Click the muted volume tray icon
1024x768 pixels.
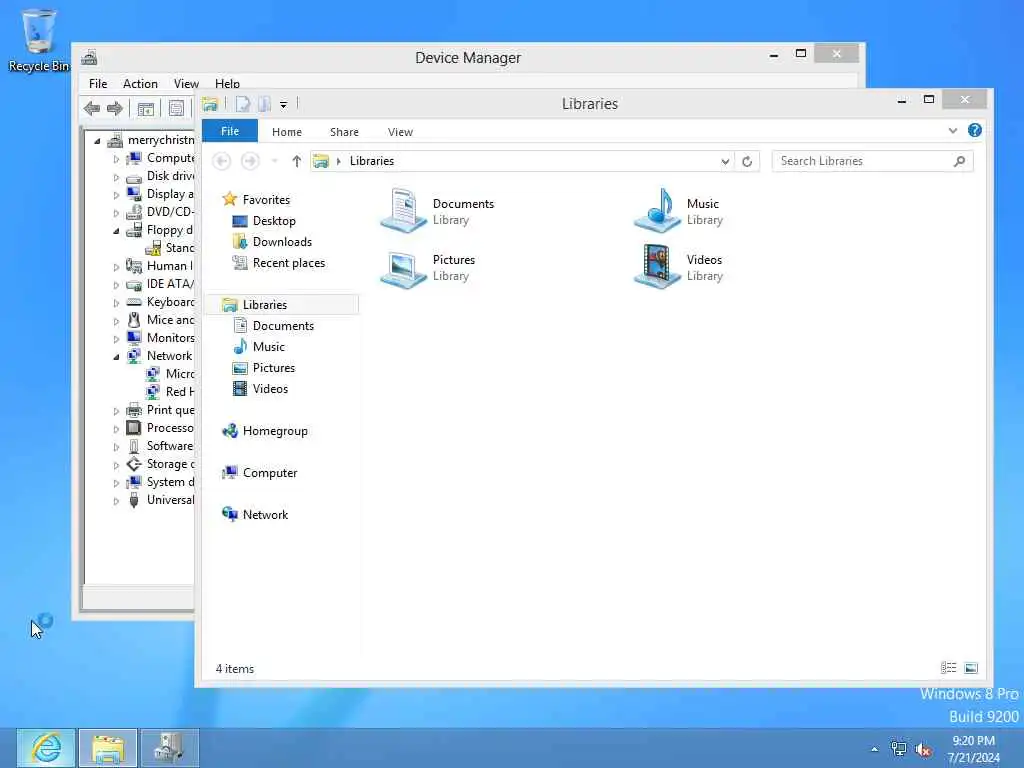click(923, 749)
